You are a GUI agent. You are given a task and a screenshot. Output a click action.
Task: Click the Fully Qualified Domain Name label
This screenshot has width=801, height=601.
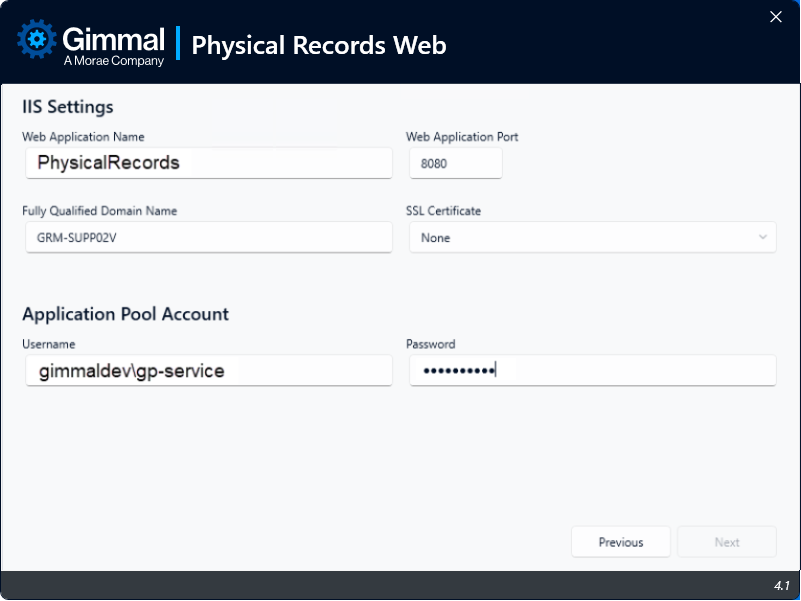[99, 211]
